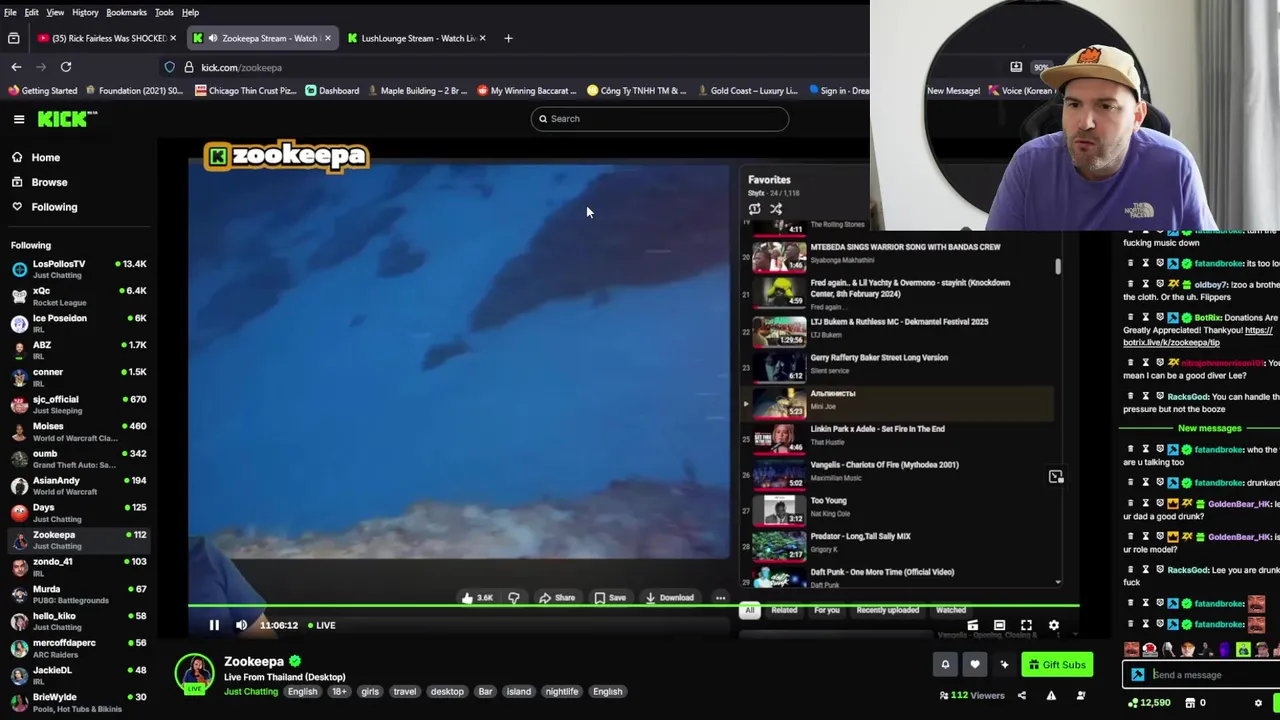1280x720 pixels.
Task: Click the Download arrow under the video
Action: (x=669, y=598)
